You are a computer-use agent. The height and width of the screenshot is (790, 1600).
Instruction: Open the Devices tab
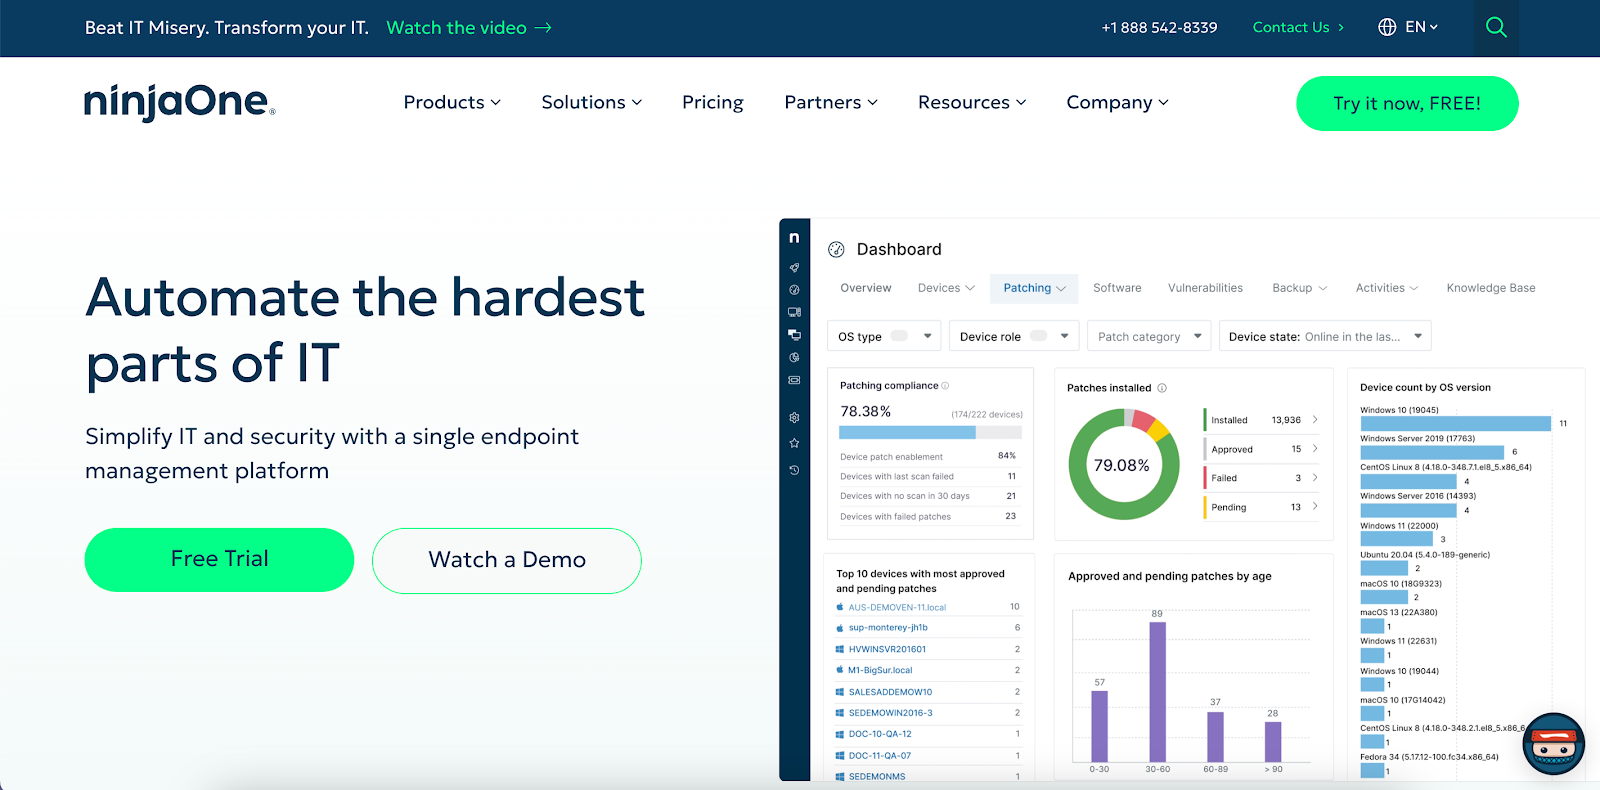(x=946, y=288)
